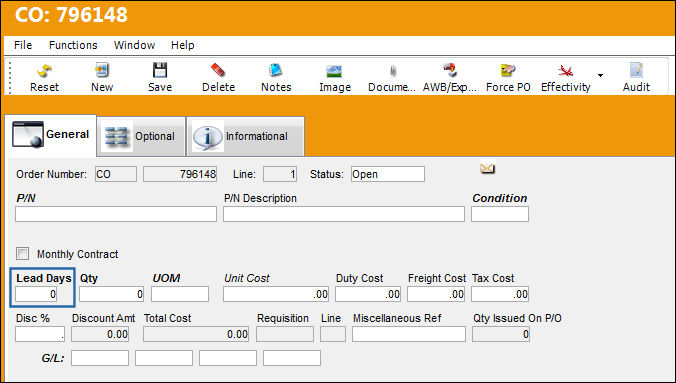Switch to the Informational tab
The width and height of the screenshot is (676, 383).
[x=245, y=136]
